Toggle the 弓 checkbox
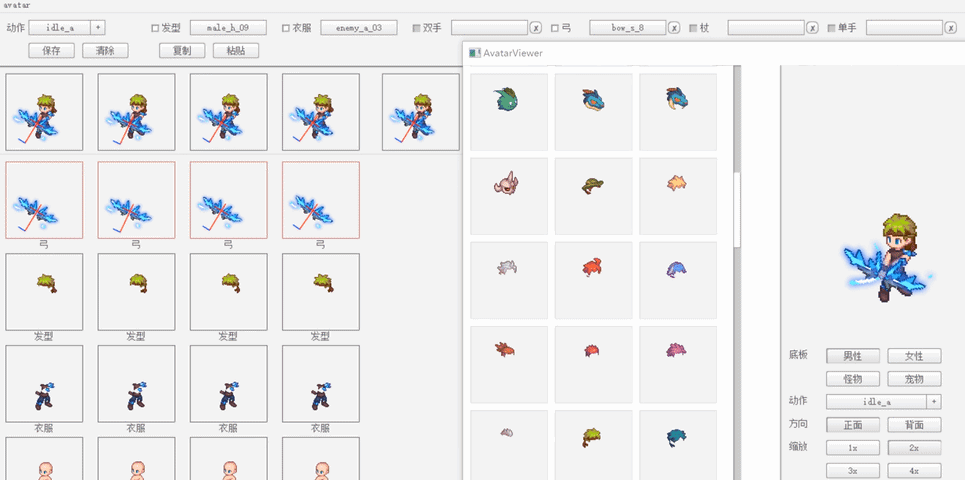Screen dimensions: 965x480 point(555,28)
